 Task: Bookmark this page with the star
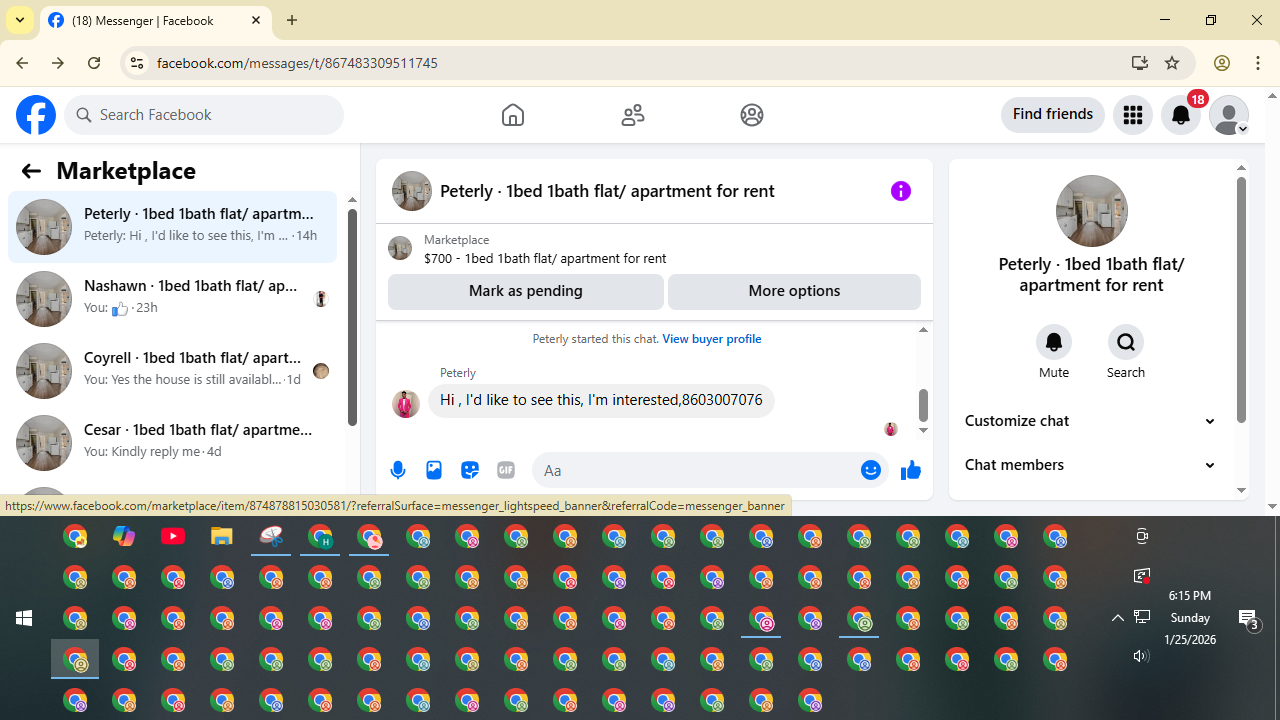click(1172, 63)
